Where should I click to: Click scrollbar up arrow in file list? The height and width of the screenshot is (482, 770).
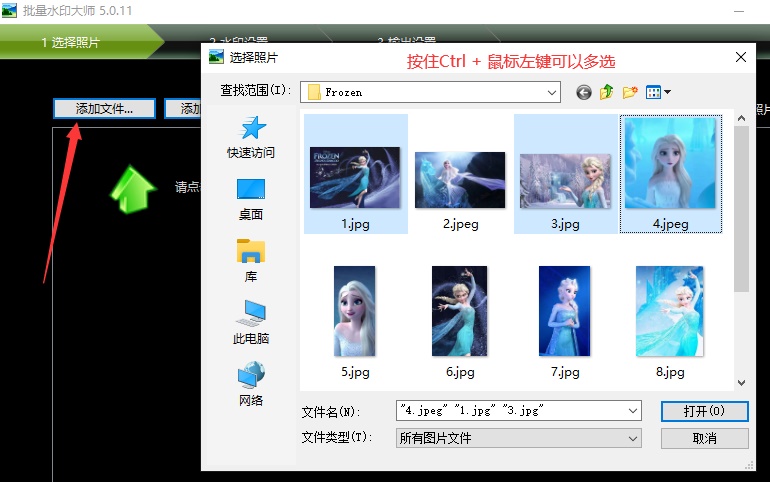[742, 118]
